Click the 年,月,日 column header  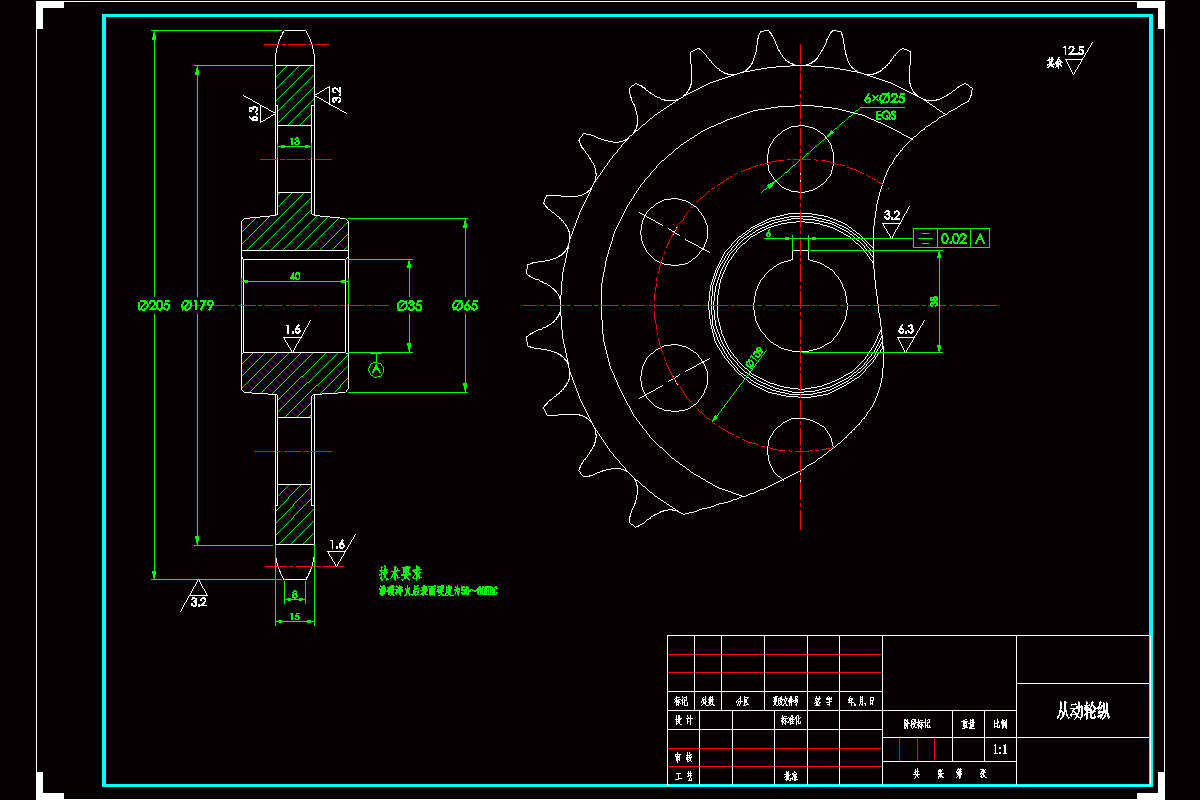[x=861, y=702]
